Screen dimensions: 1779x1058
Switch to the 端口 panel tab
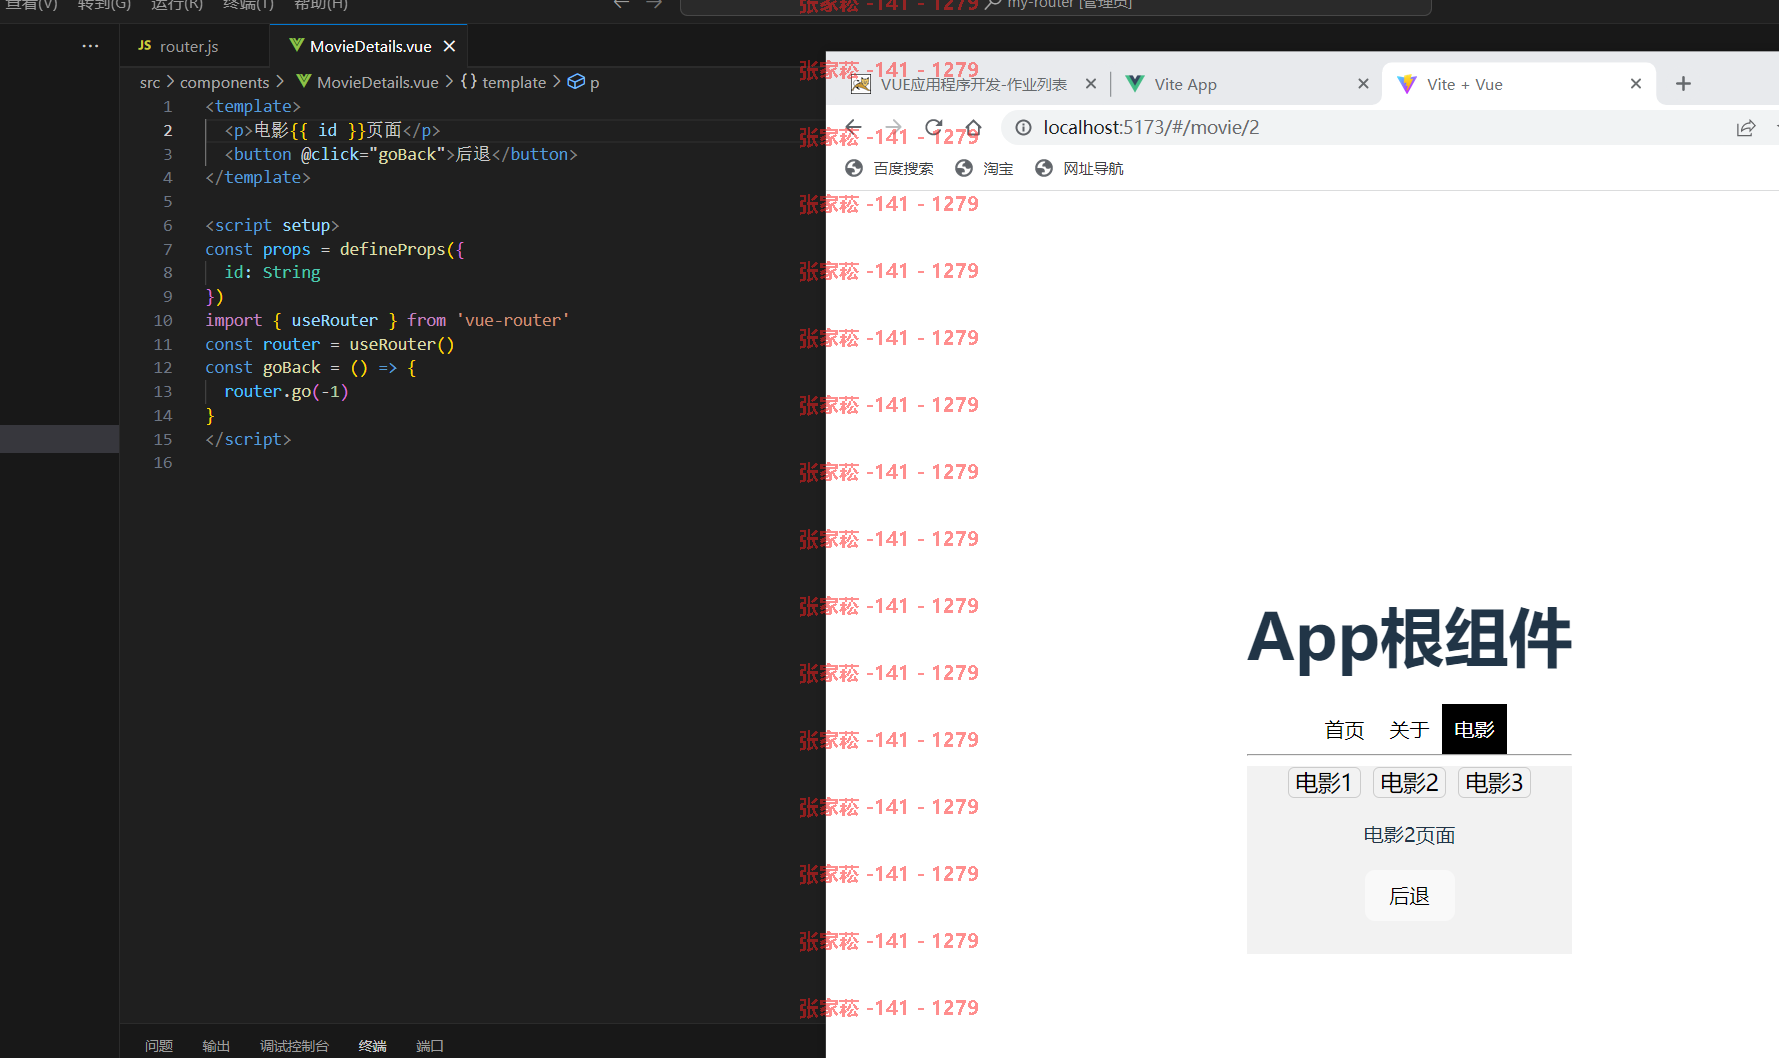point(430,1046)
